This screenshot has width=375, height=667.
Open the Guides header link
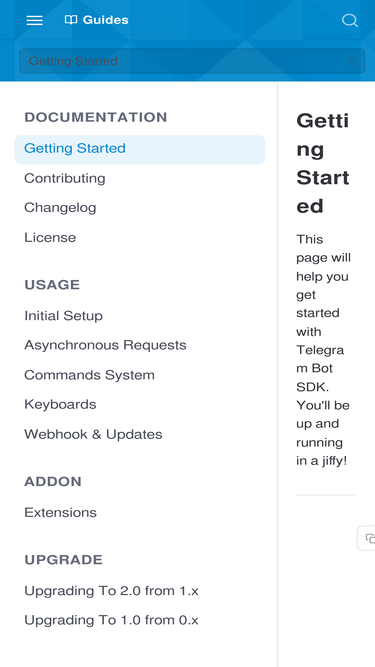97,20
